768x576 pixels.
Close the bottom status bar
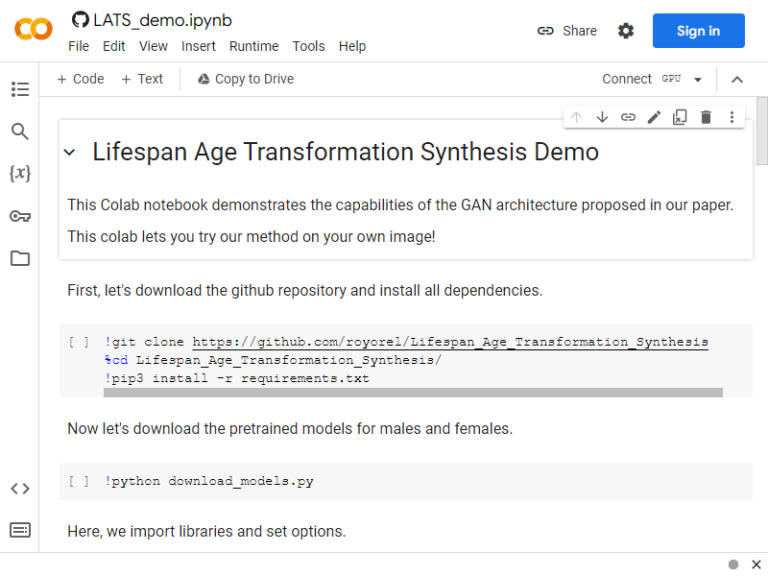pyautogui.click(x=756, y=564)
